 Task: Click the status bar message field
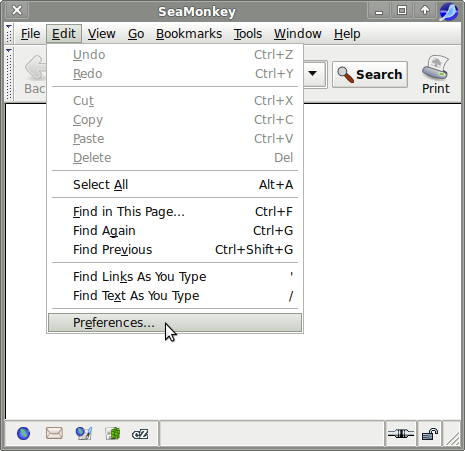(272, 434)
